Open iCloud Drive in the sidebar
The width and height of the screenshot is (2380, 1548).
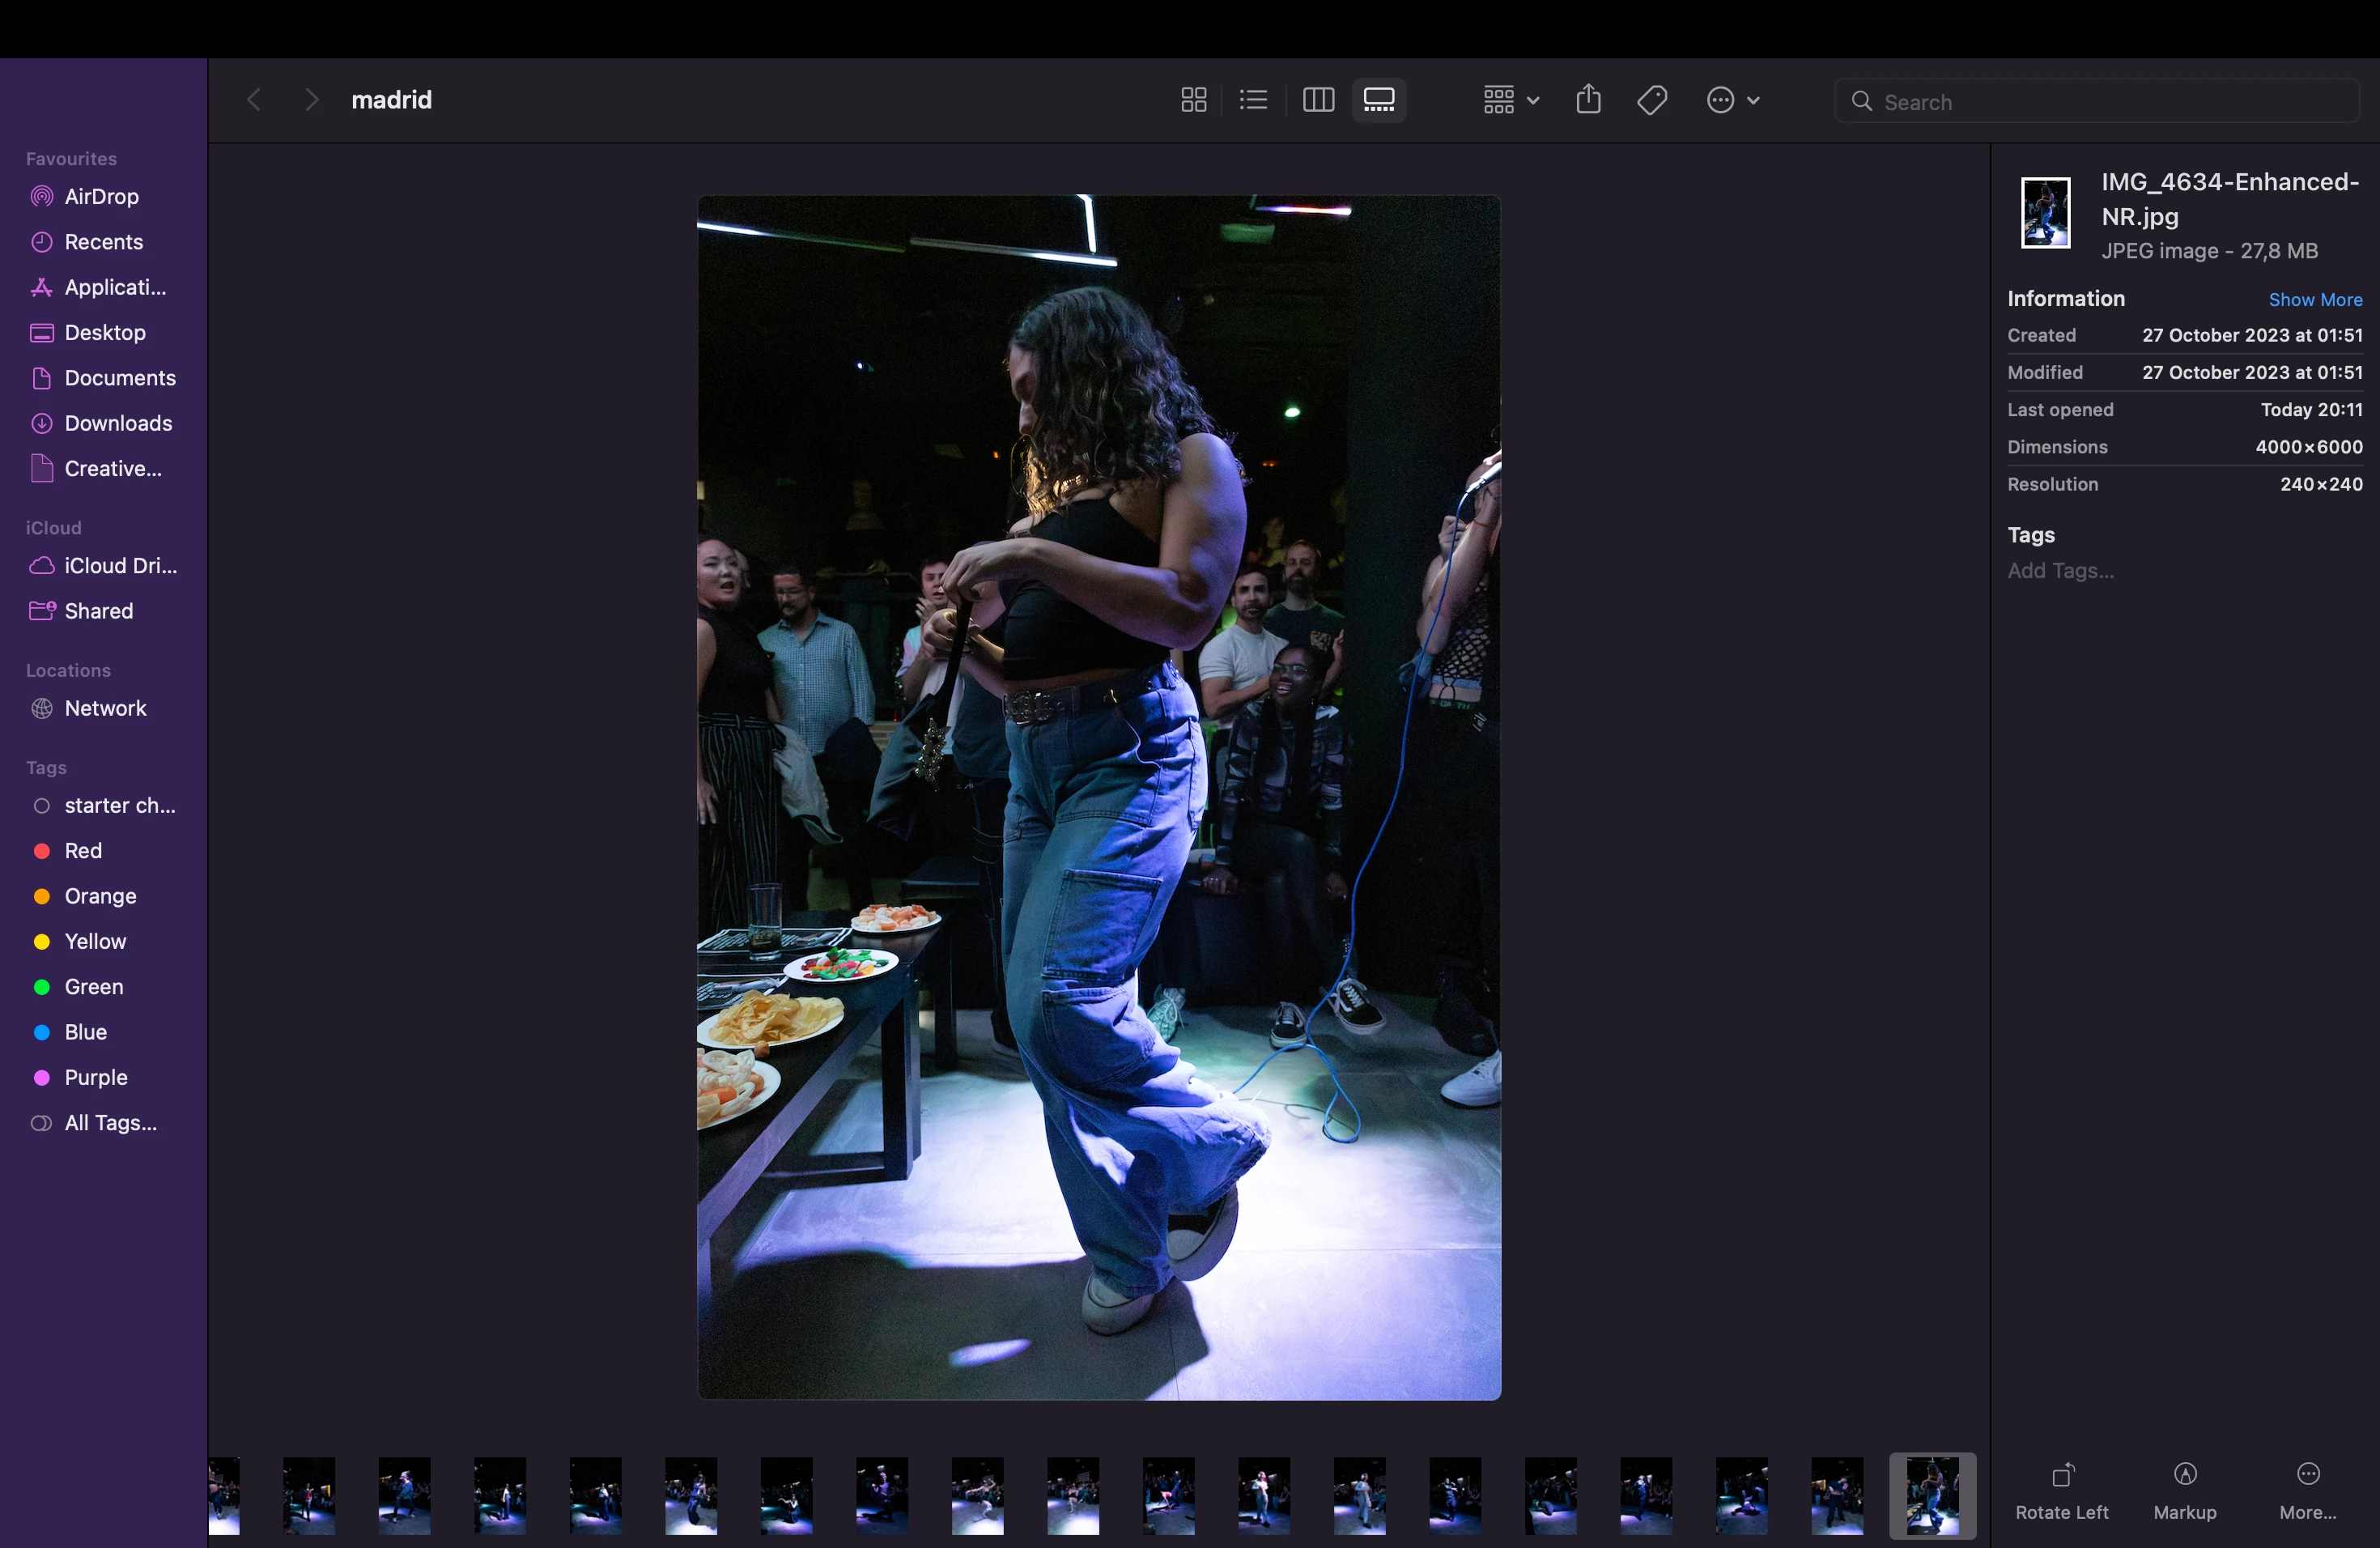tap(120, 566)
